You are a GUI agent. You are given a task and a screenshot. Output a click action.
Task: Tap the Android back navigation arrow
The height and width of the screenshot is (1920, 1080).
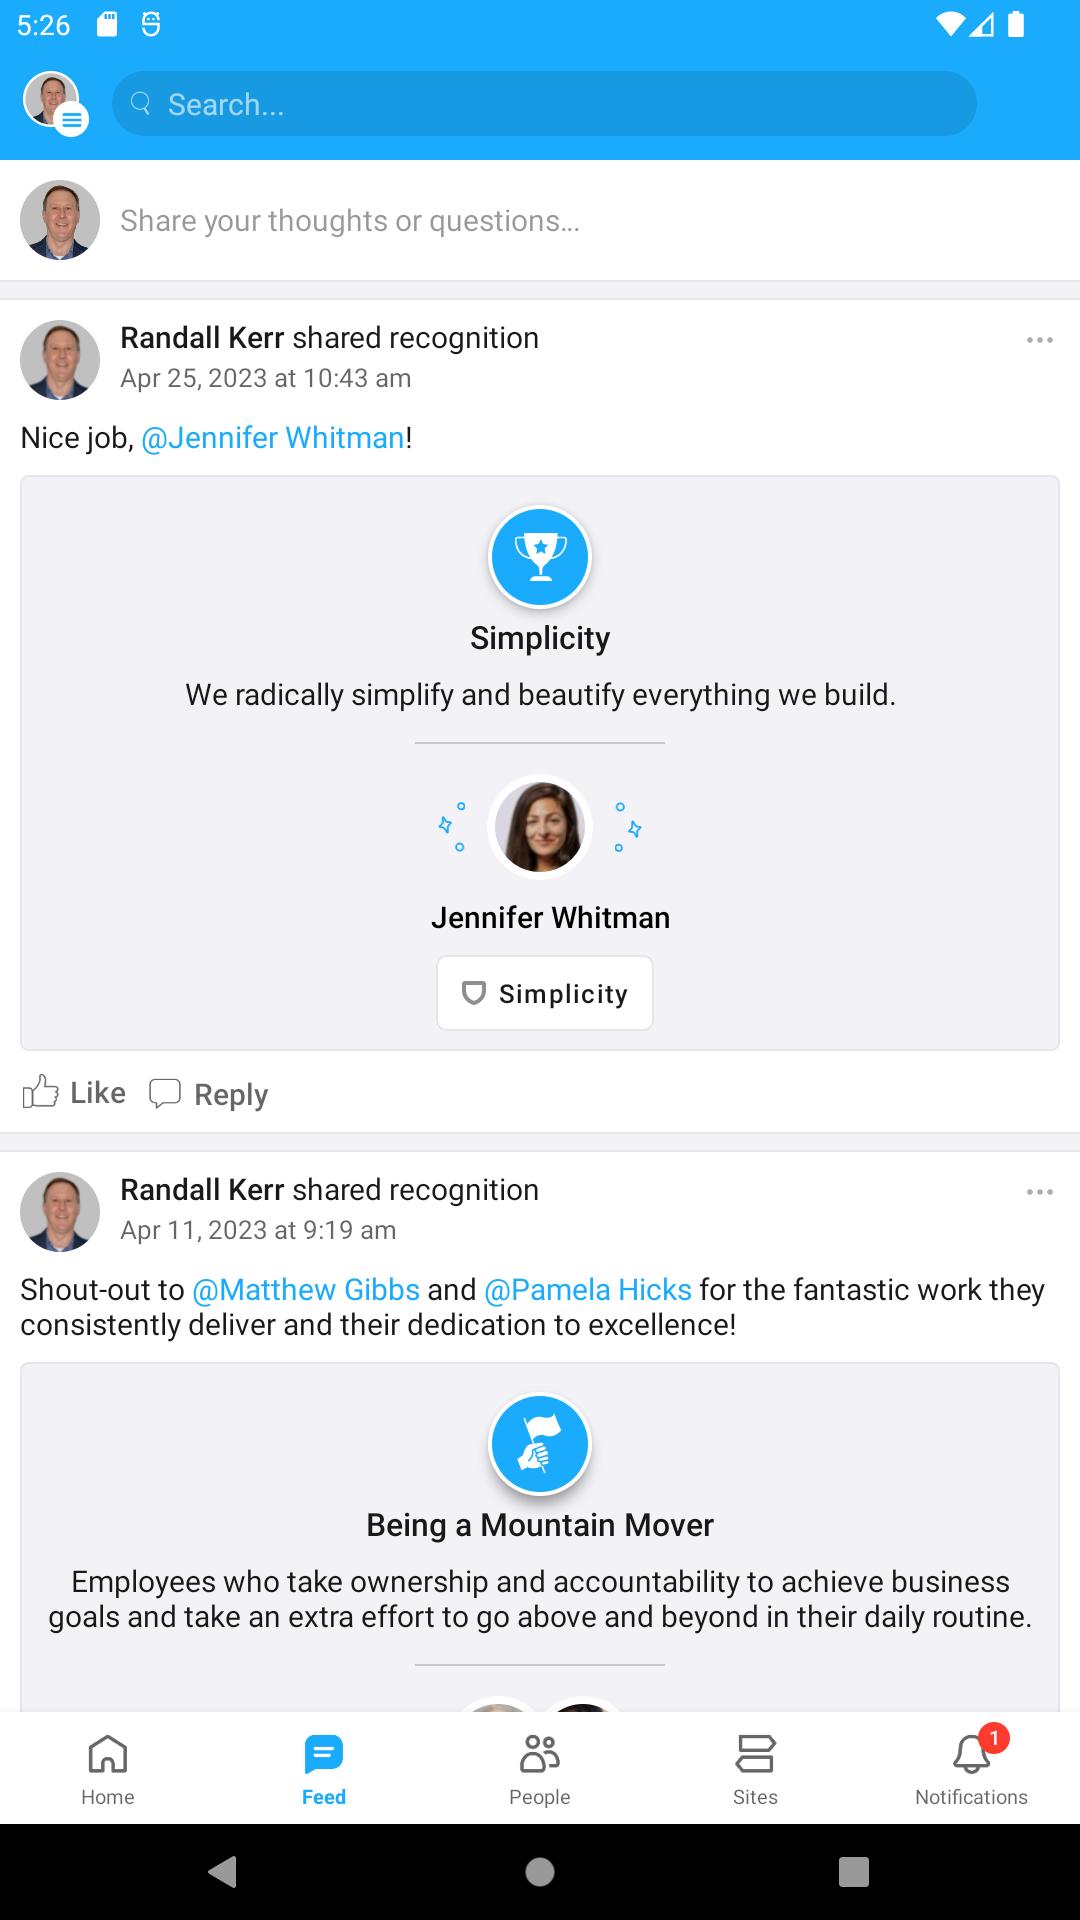pos(222,1871)
